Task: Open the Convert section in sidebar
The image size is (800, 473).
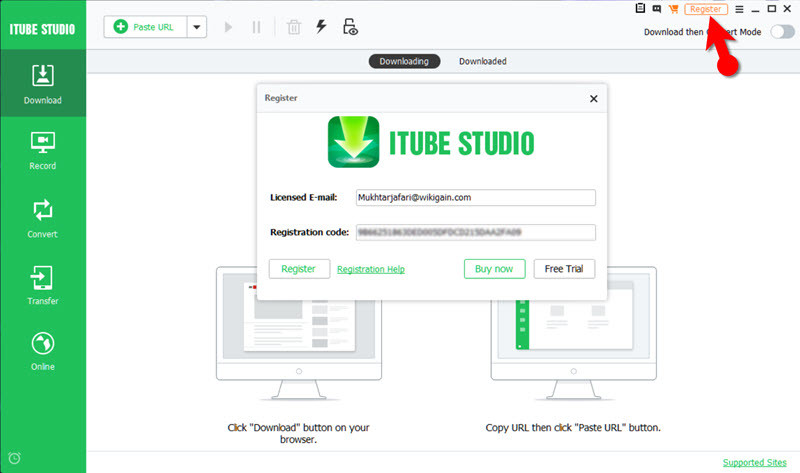Action: pyautogui.click(x=43, y=218)
